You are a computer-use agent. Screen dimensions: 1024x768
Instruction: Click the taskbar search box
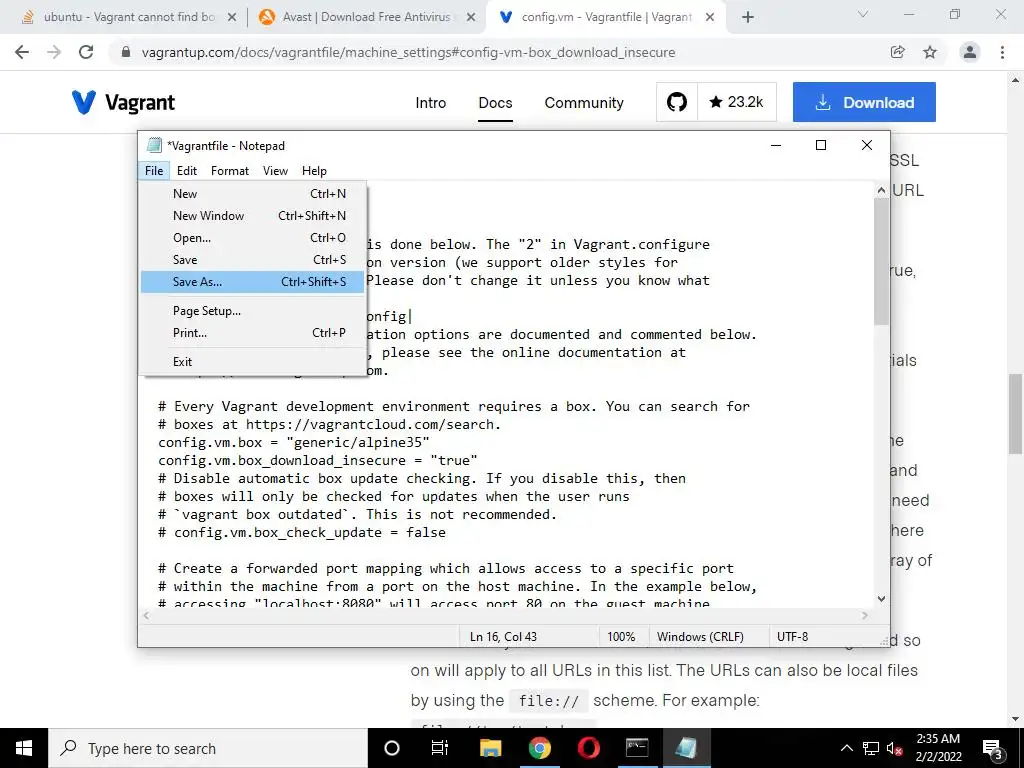208,748
